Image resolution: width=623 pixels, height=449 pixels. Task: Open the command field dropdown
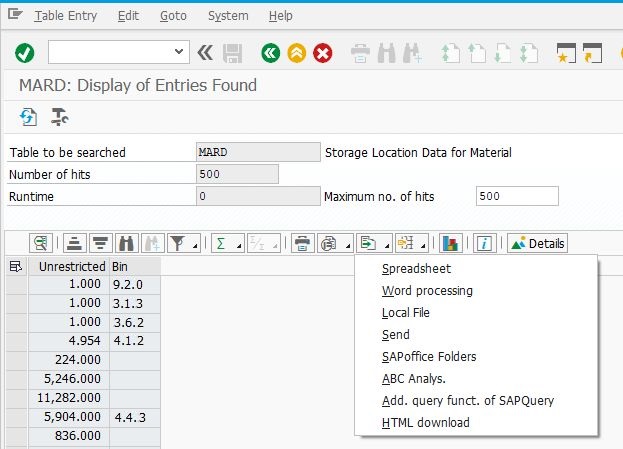[179, 52]
